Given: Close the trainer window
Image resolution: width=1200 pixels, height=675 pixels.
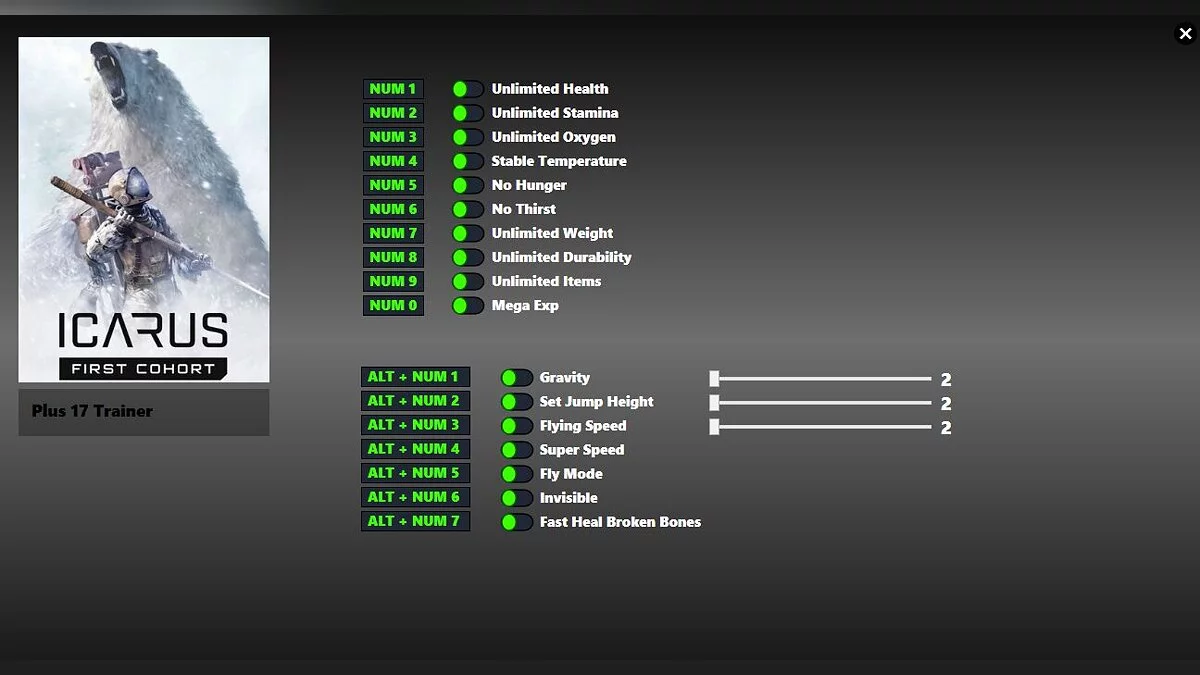Looking at the screenshot, I should coord(1184,34).
